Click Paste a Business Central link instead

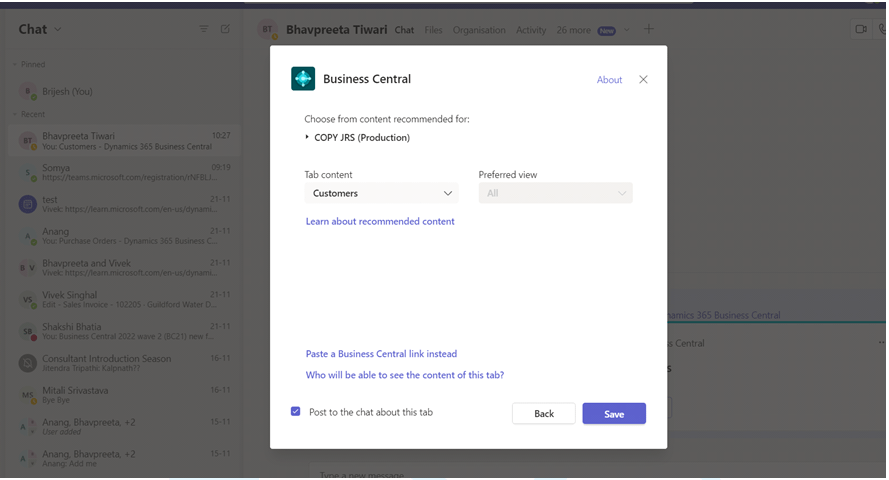(381, 354)
